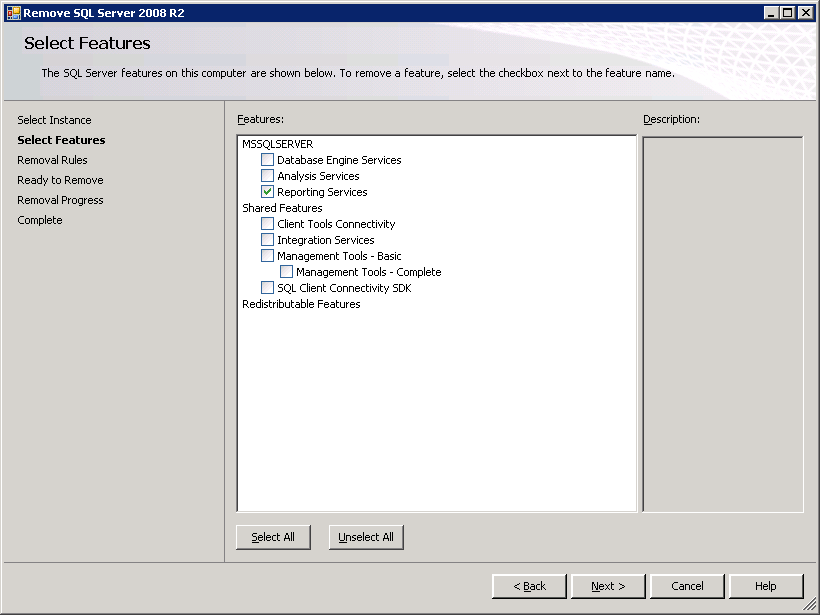Mark the SQL Client Connectivity SDK checkbox
This screenshot has height=615, width=820.
267,288
